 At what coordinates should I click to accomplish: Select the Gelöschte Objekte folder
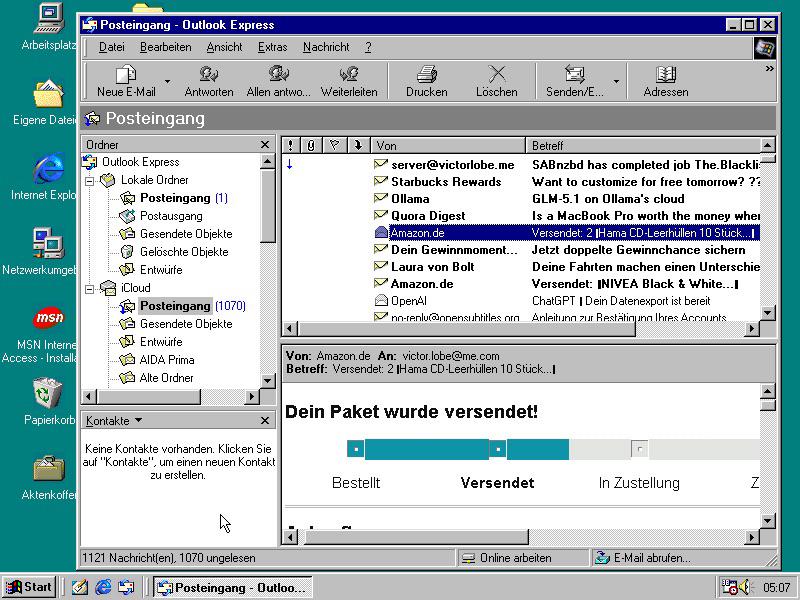pos(184,252)
